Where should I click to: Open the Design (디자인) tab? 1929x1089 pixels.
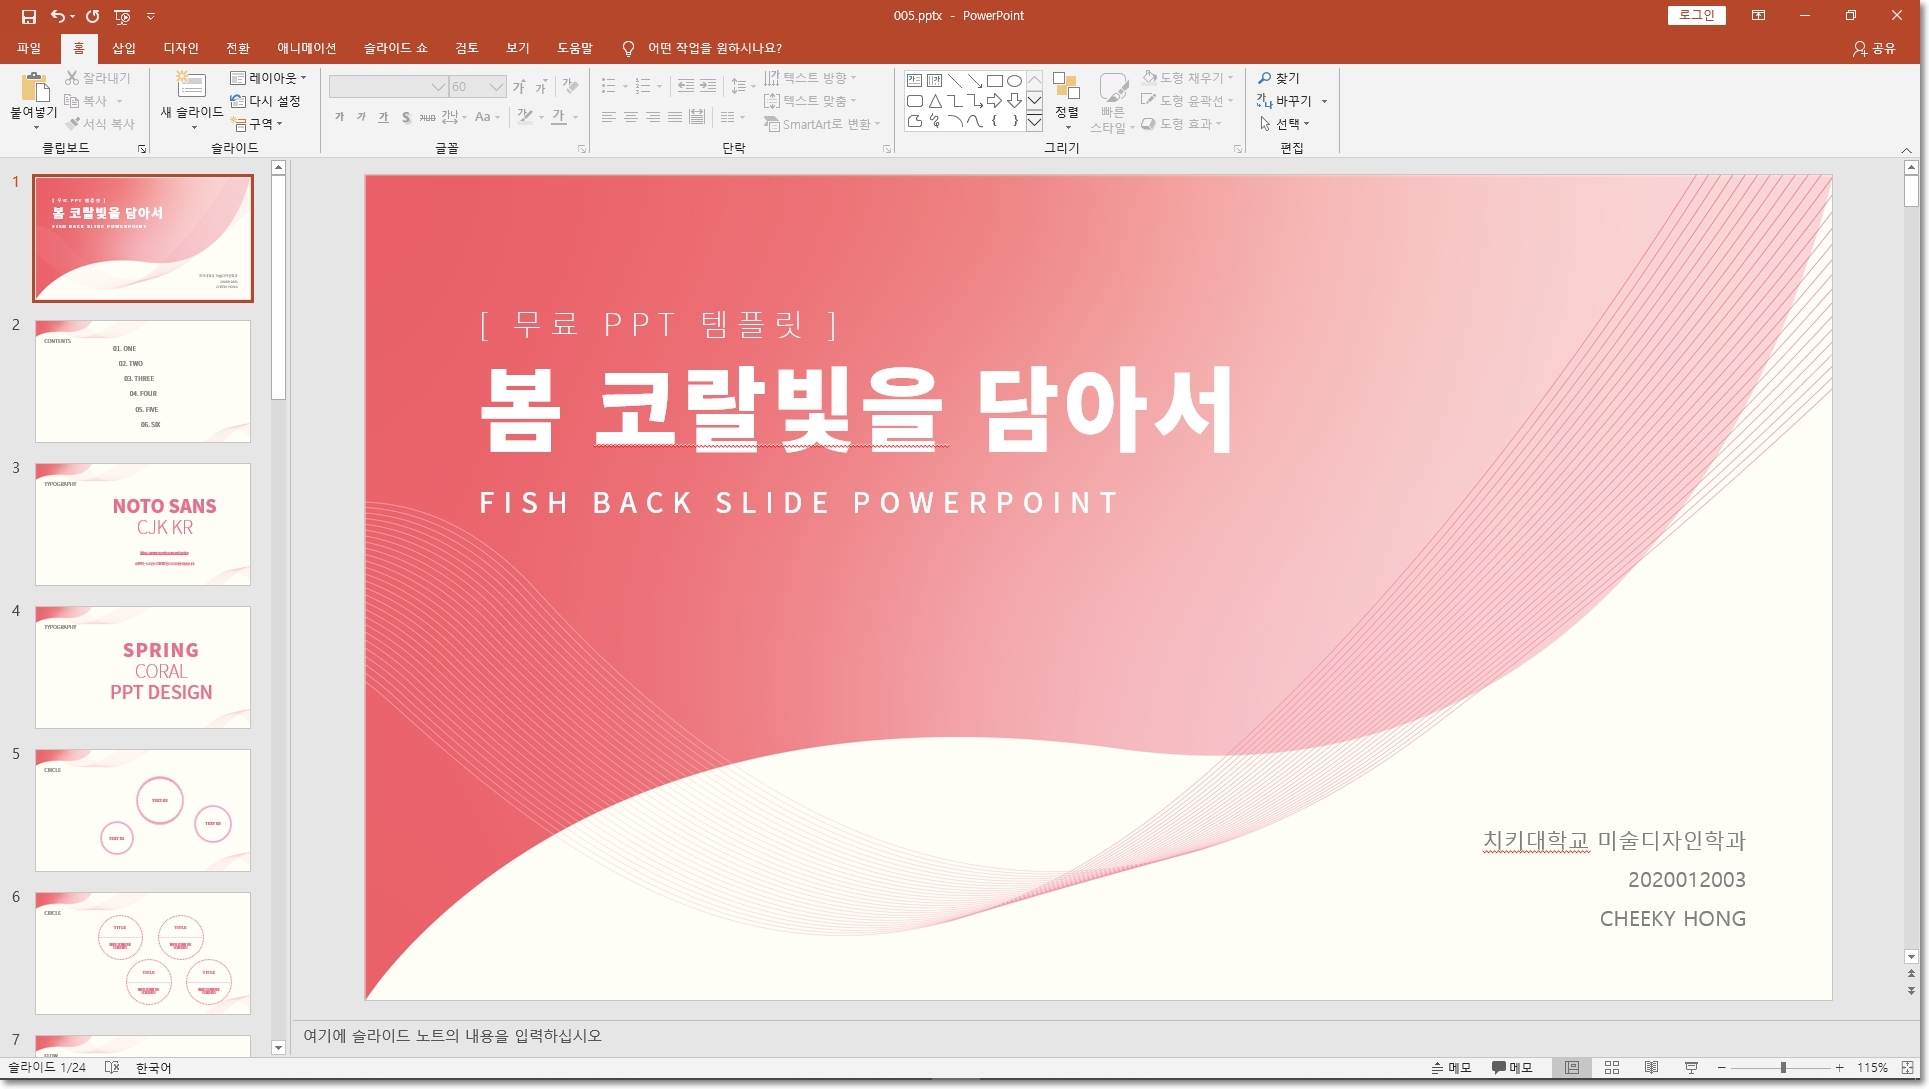181,48
